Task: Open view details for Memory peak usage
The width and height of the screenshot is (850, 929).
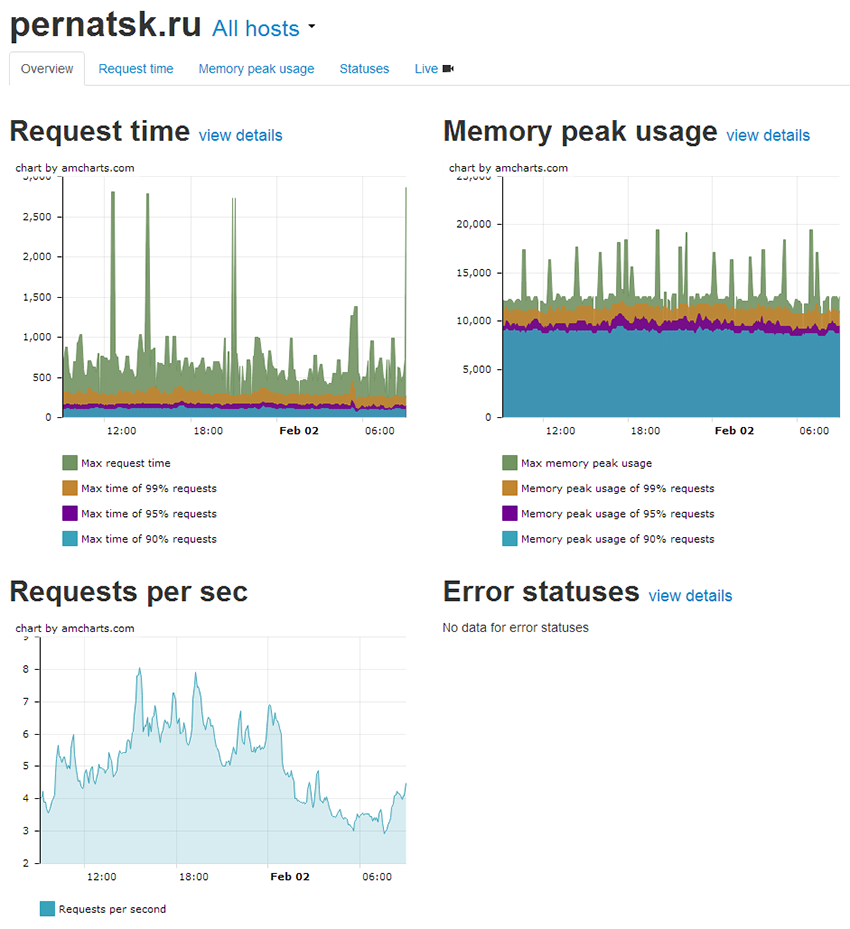Action: (x=768, y=136)
